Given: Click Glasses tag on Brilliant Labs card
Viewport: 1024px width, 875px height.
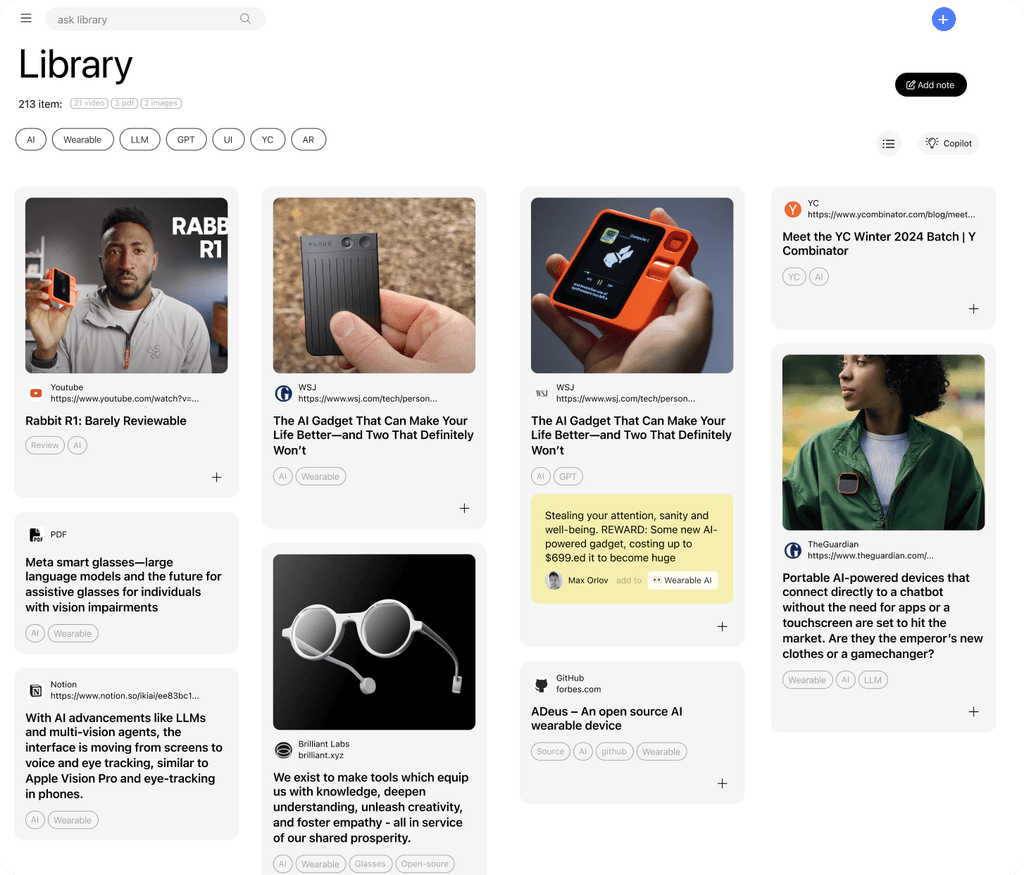Looking at the screenshot, I should click(x=370, y=864).
